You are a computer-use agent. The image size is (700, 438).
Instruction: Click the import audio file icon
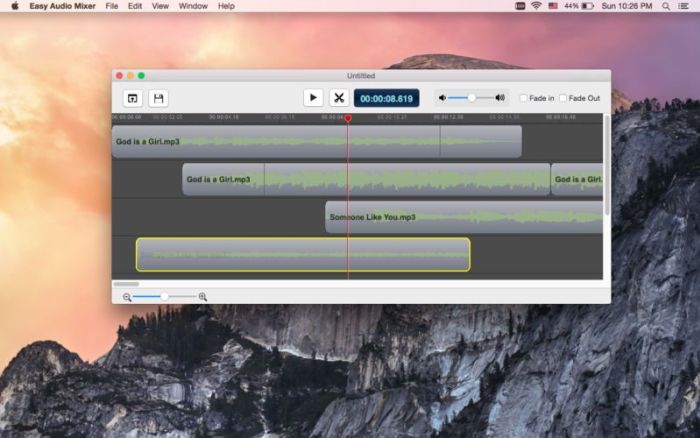click(x=133, y=98)
